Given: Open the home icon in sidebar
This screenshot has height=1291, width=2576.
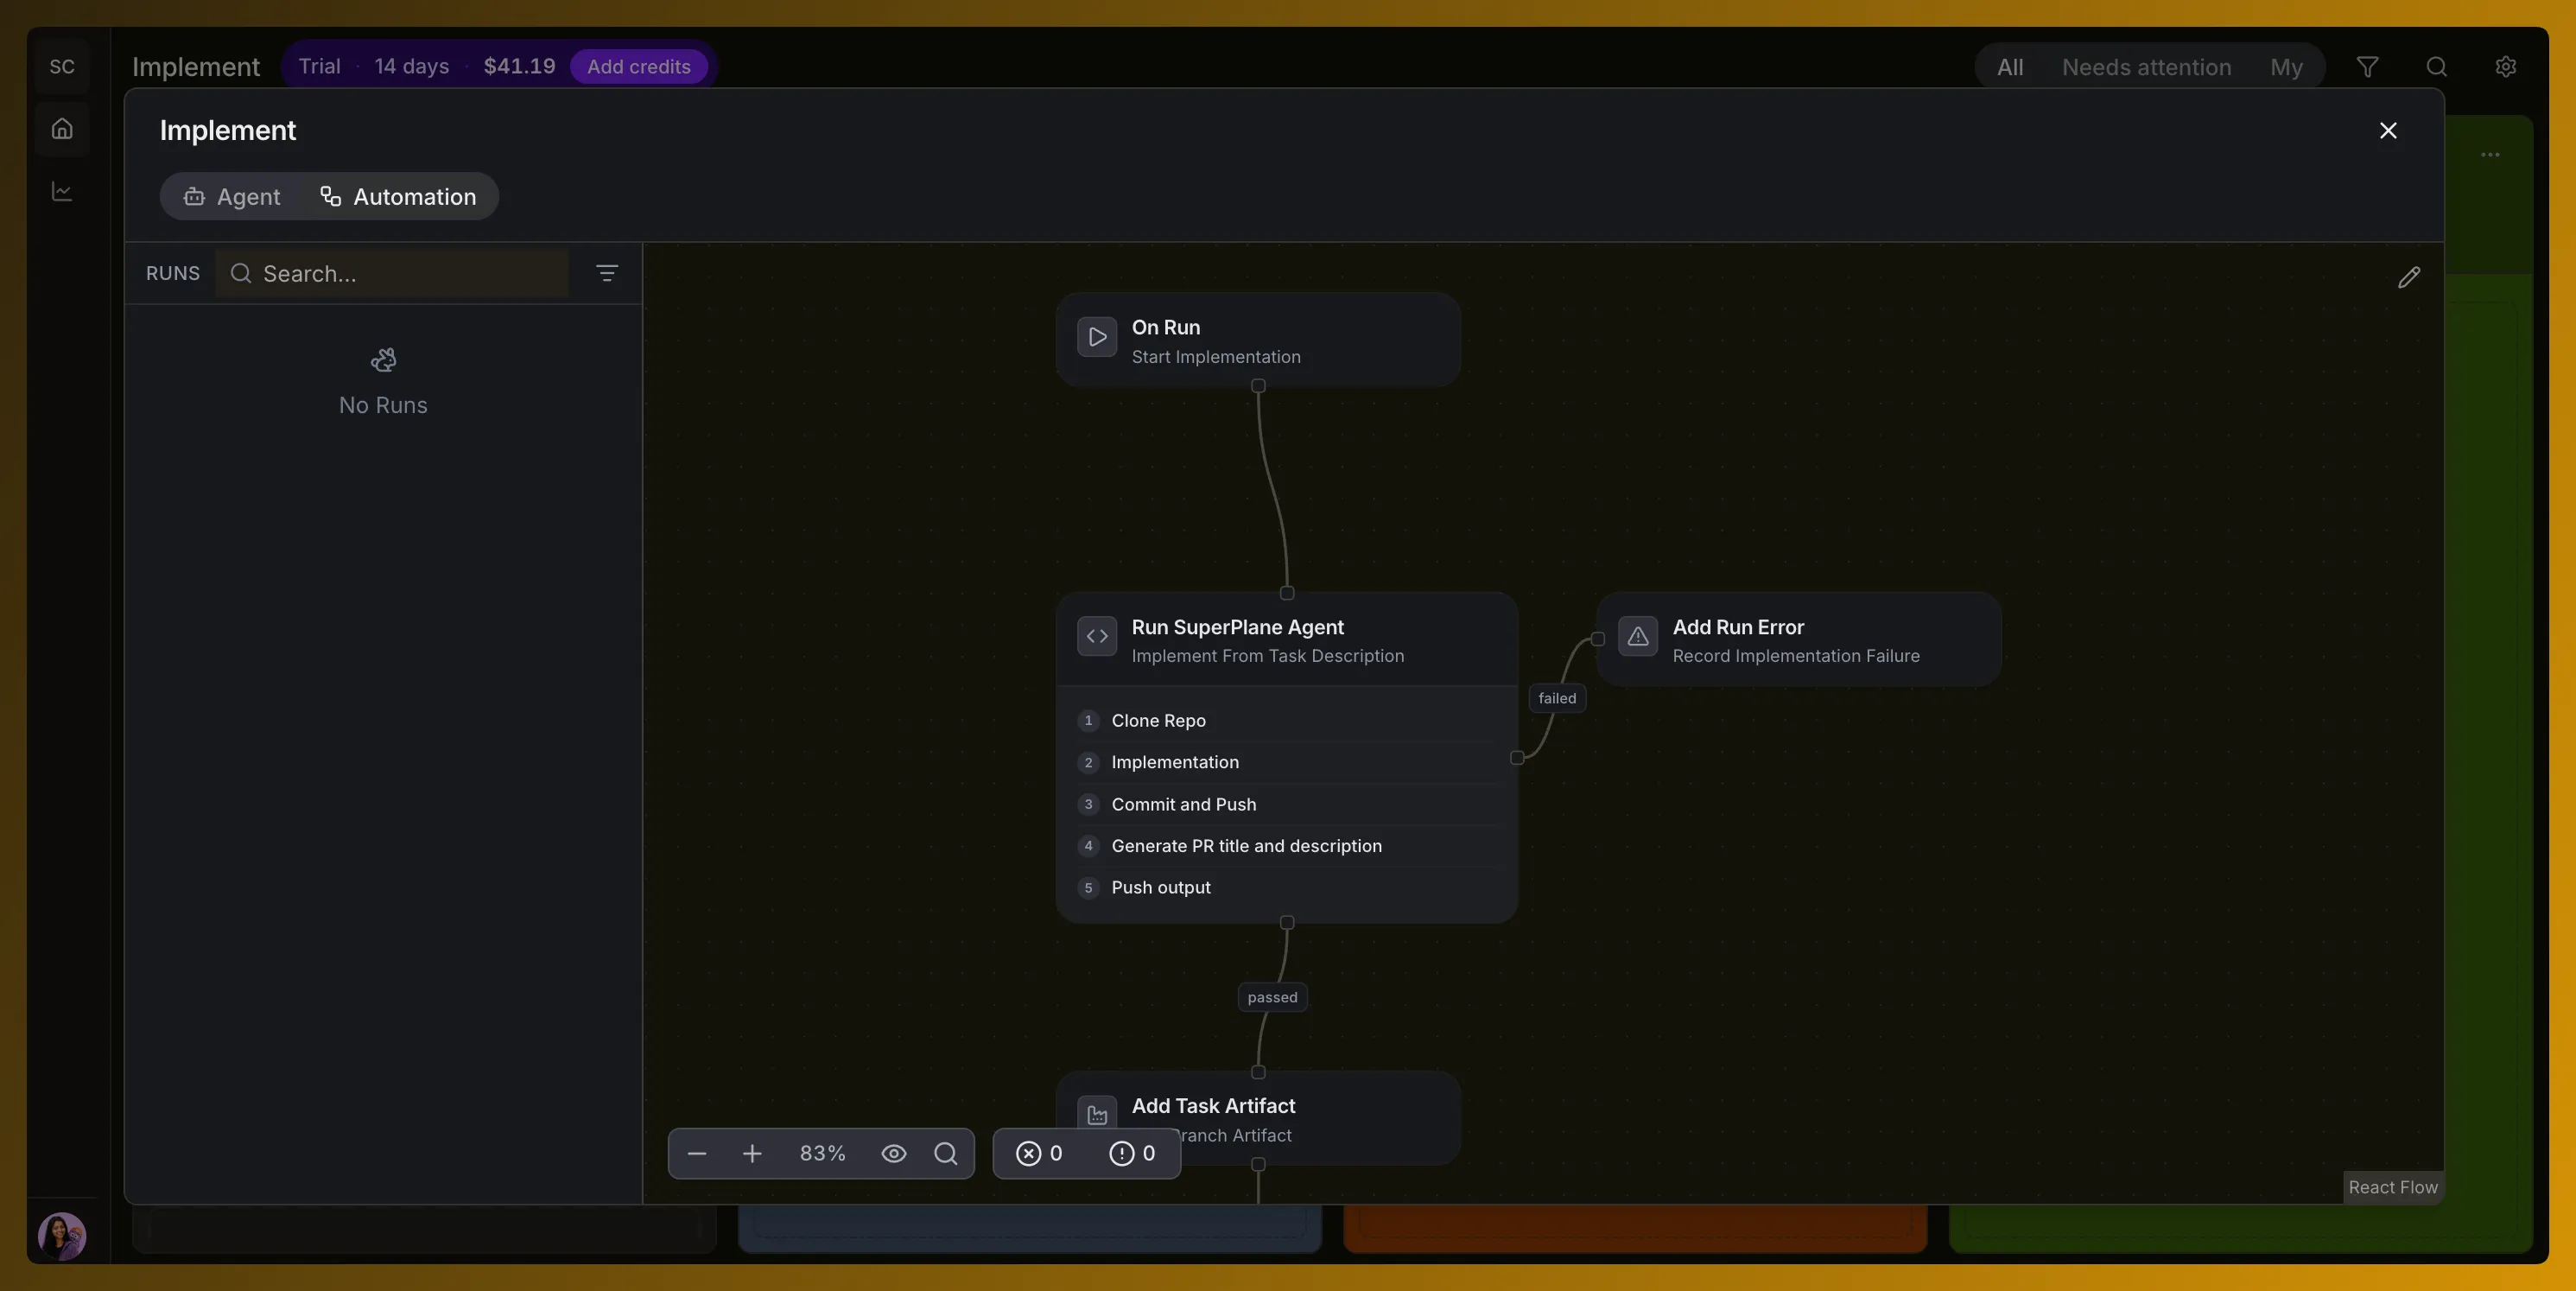Looking at the screenshot, I should coord(62,129).
